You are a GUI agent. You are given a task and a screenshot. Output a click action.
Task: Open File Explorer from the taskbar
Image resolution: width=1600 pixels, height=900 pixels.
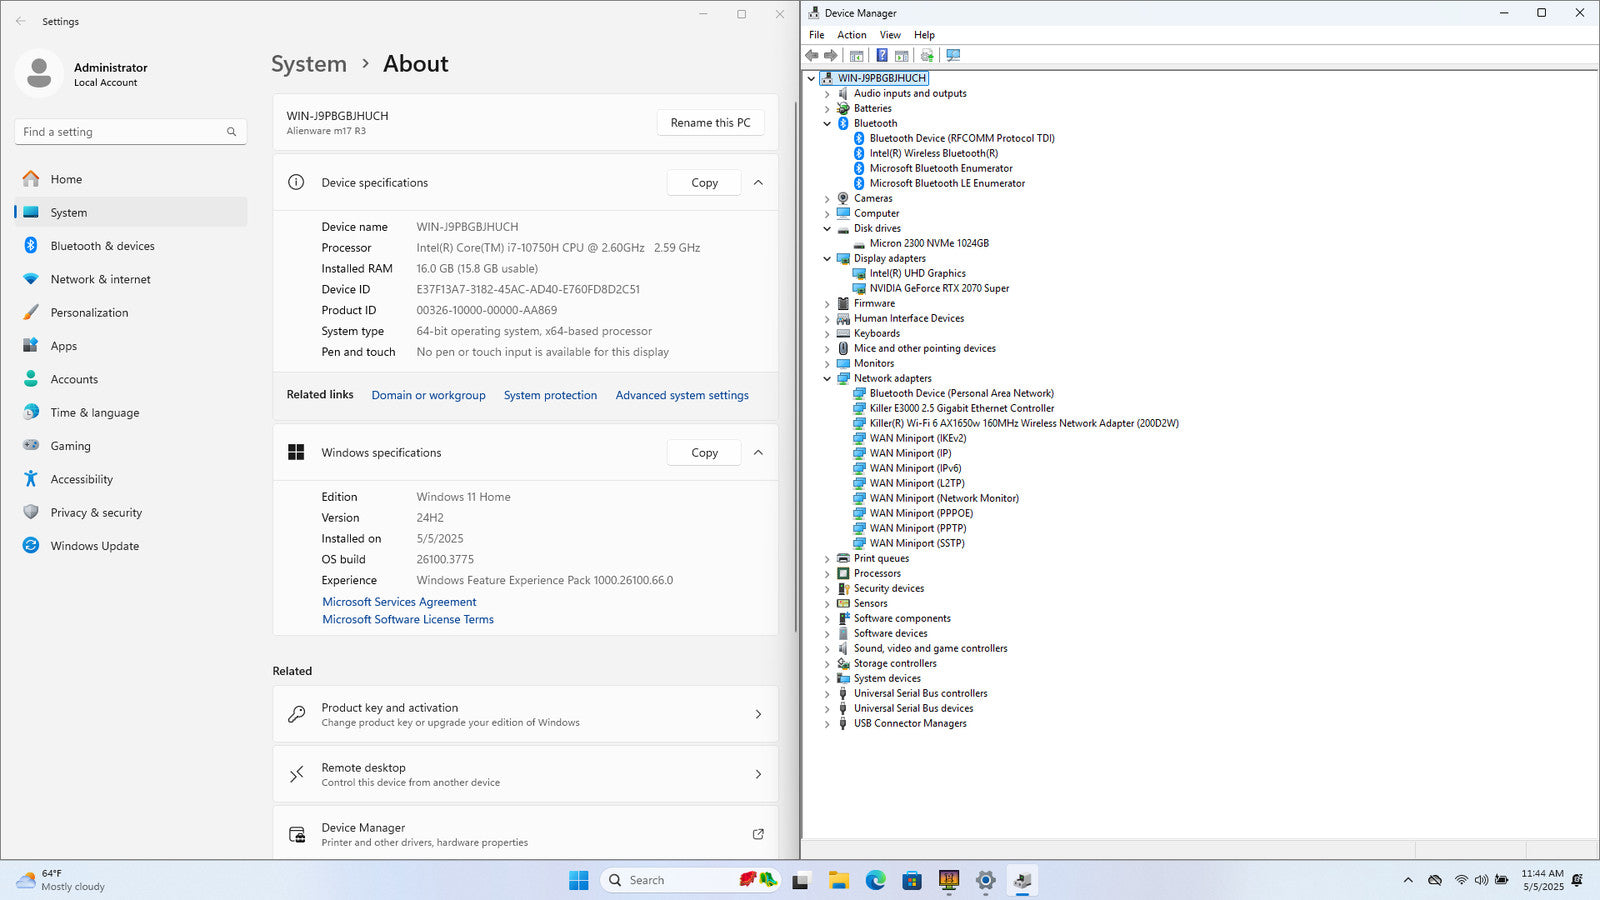pyautogui.click(x=838, y=880)
